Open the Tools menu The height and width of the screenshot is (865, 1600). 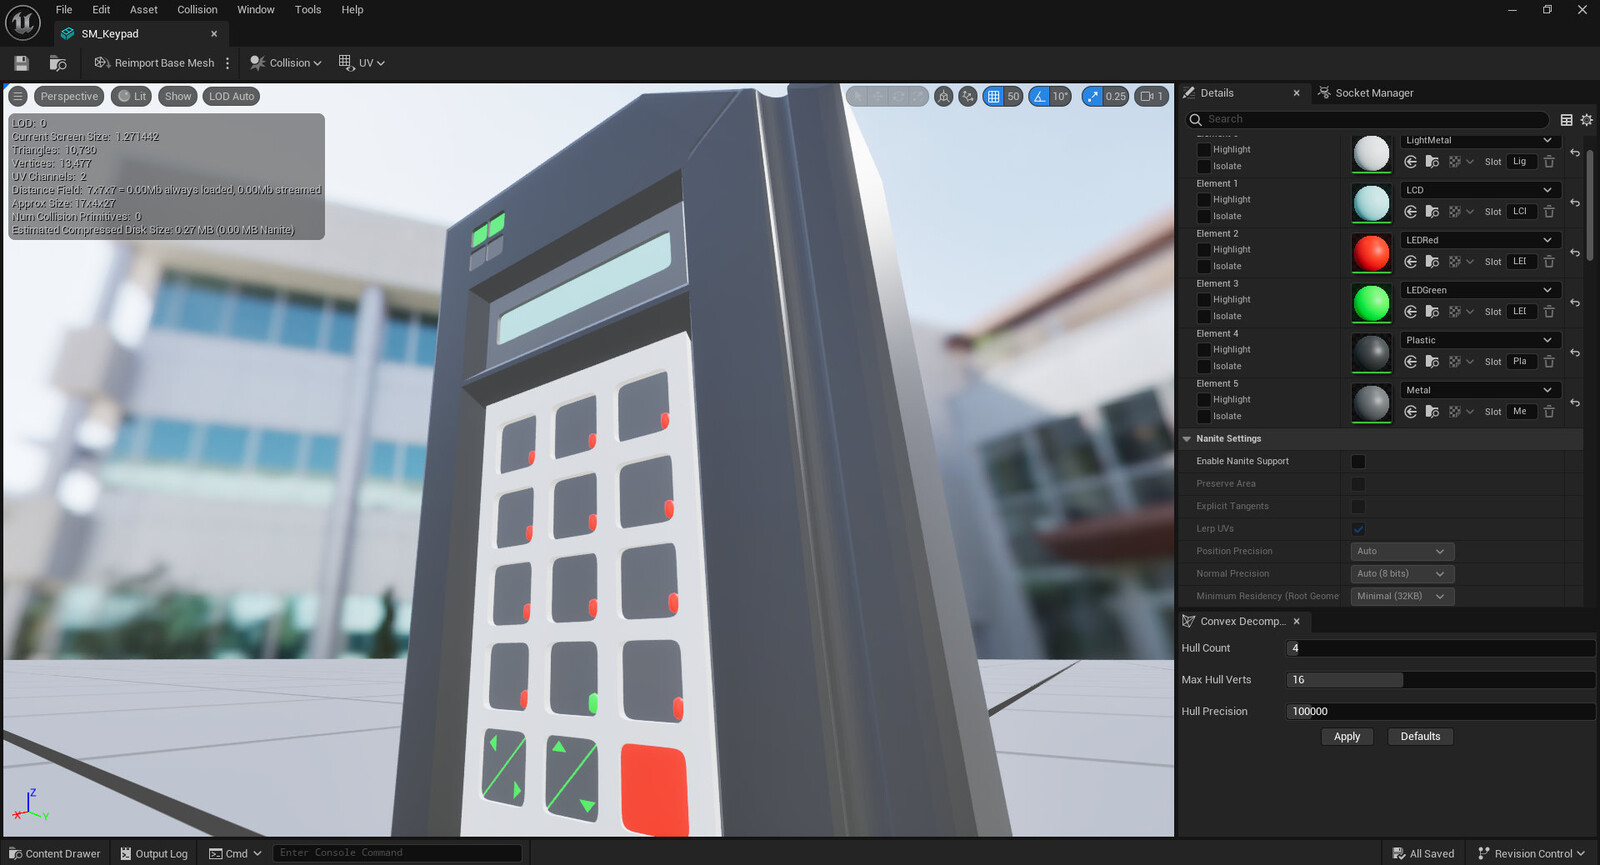click(x=308, y=10)
